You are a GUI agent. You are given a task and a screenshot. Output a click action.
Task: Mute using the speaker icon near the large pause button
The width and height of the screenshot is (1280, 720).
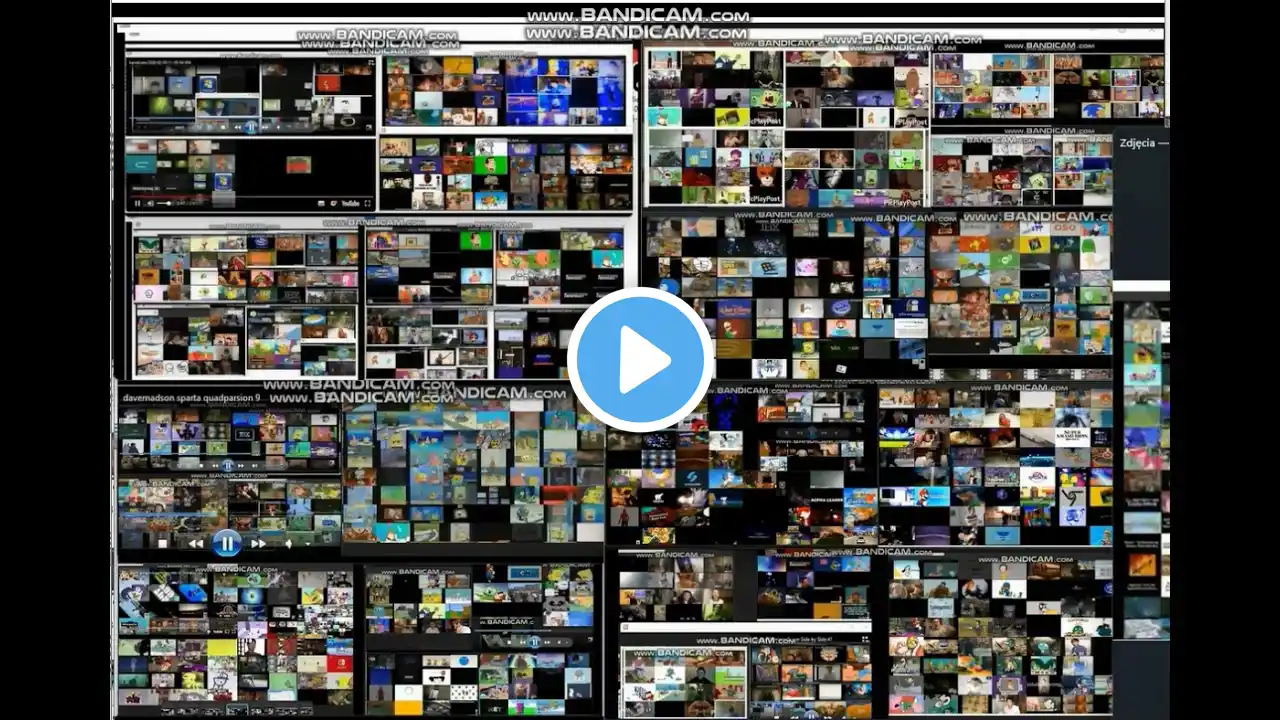(288, 544)
